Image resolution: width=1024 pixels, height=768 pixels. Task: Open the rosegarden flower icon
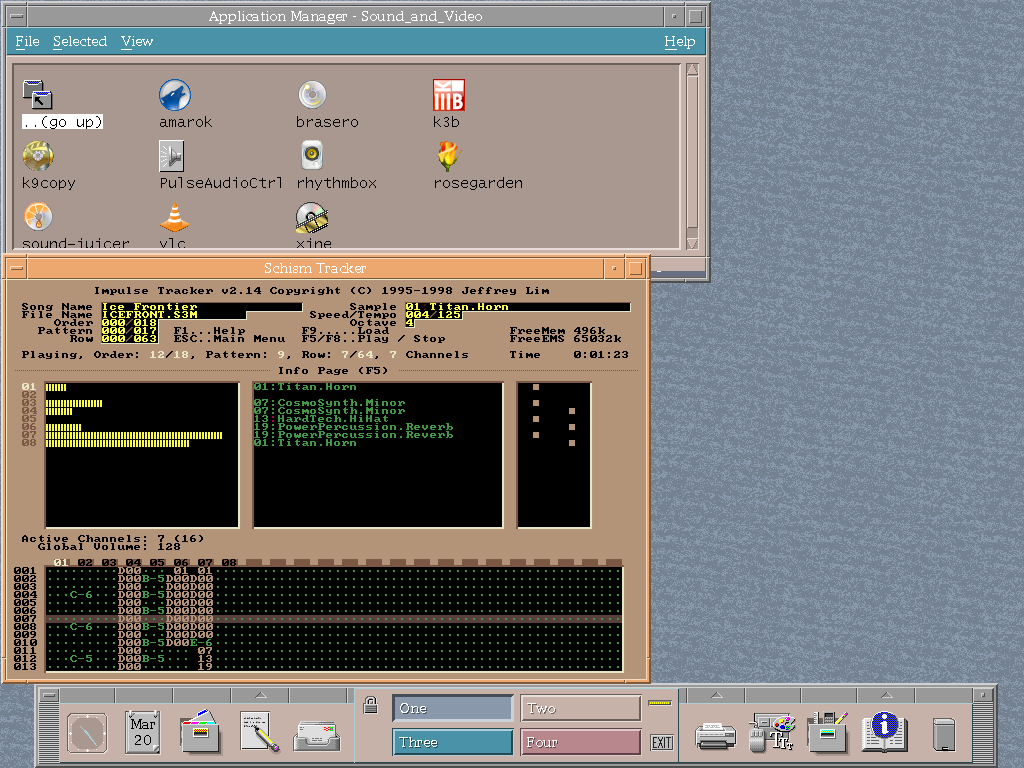449,156
